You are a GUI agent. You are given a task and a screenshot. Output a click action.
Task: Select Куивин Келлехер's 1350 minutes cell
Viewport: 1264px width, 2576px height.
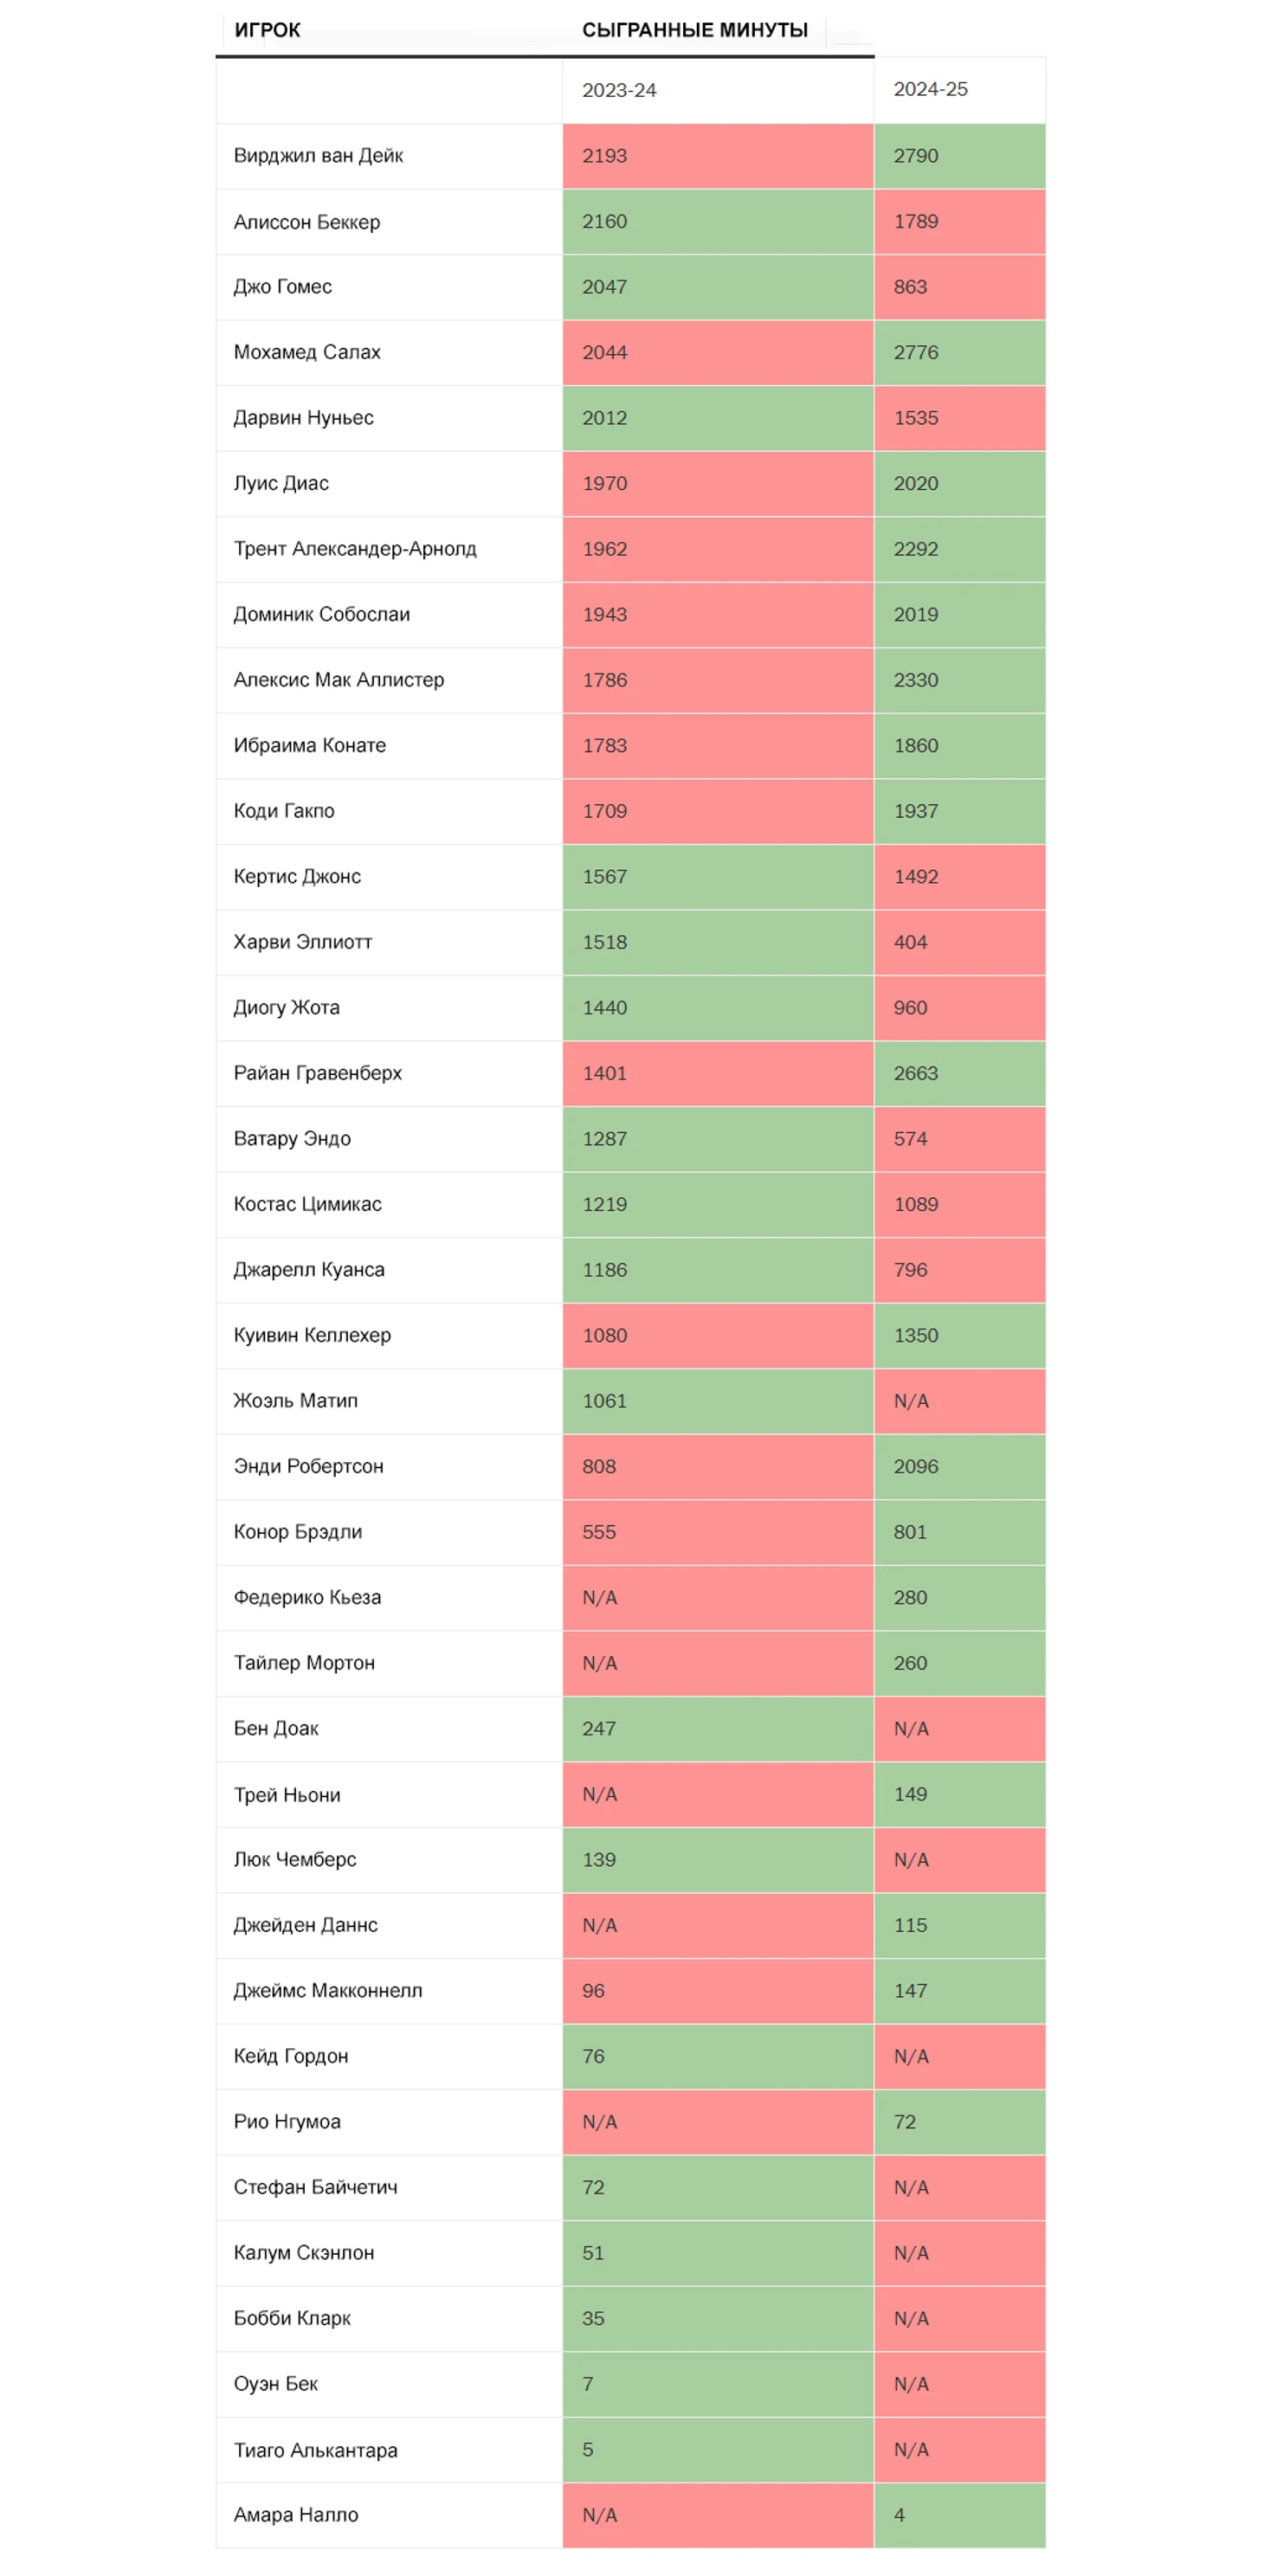tap(959, 1335)
